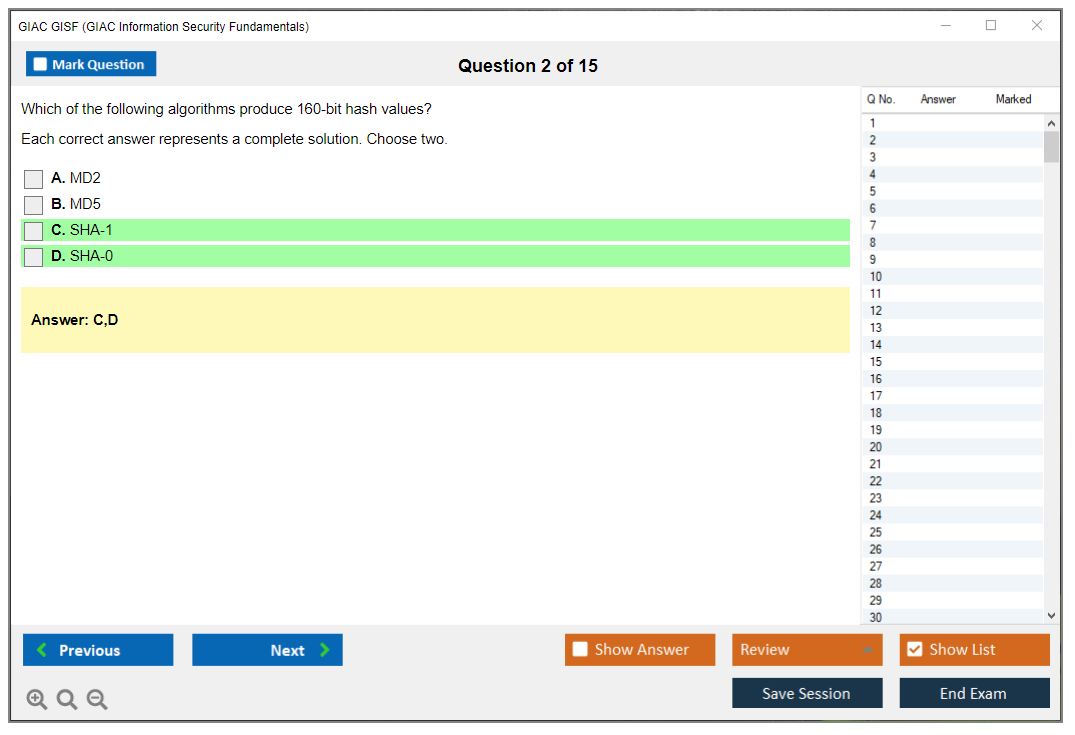Image resolution: width=1075 pixels, height=735 pixels.
Task: Check answer option B MD5
Action: pyautogui.click(x=32, y=205)
